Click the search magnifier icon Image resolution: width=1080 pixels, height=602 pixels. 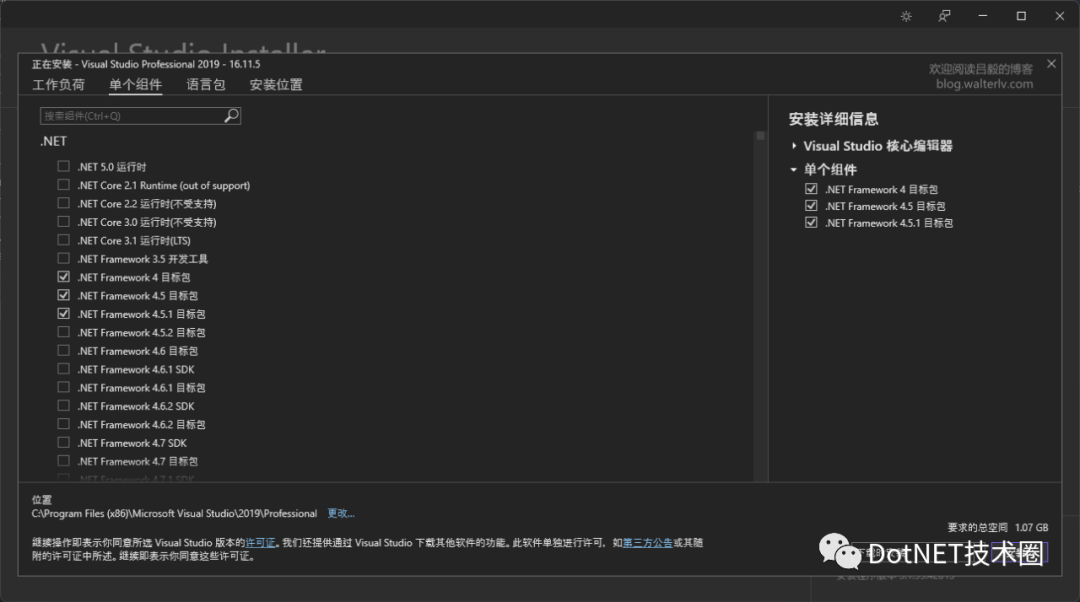click(231, 116)
